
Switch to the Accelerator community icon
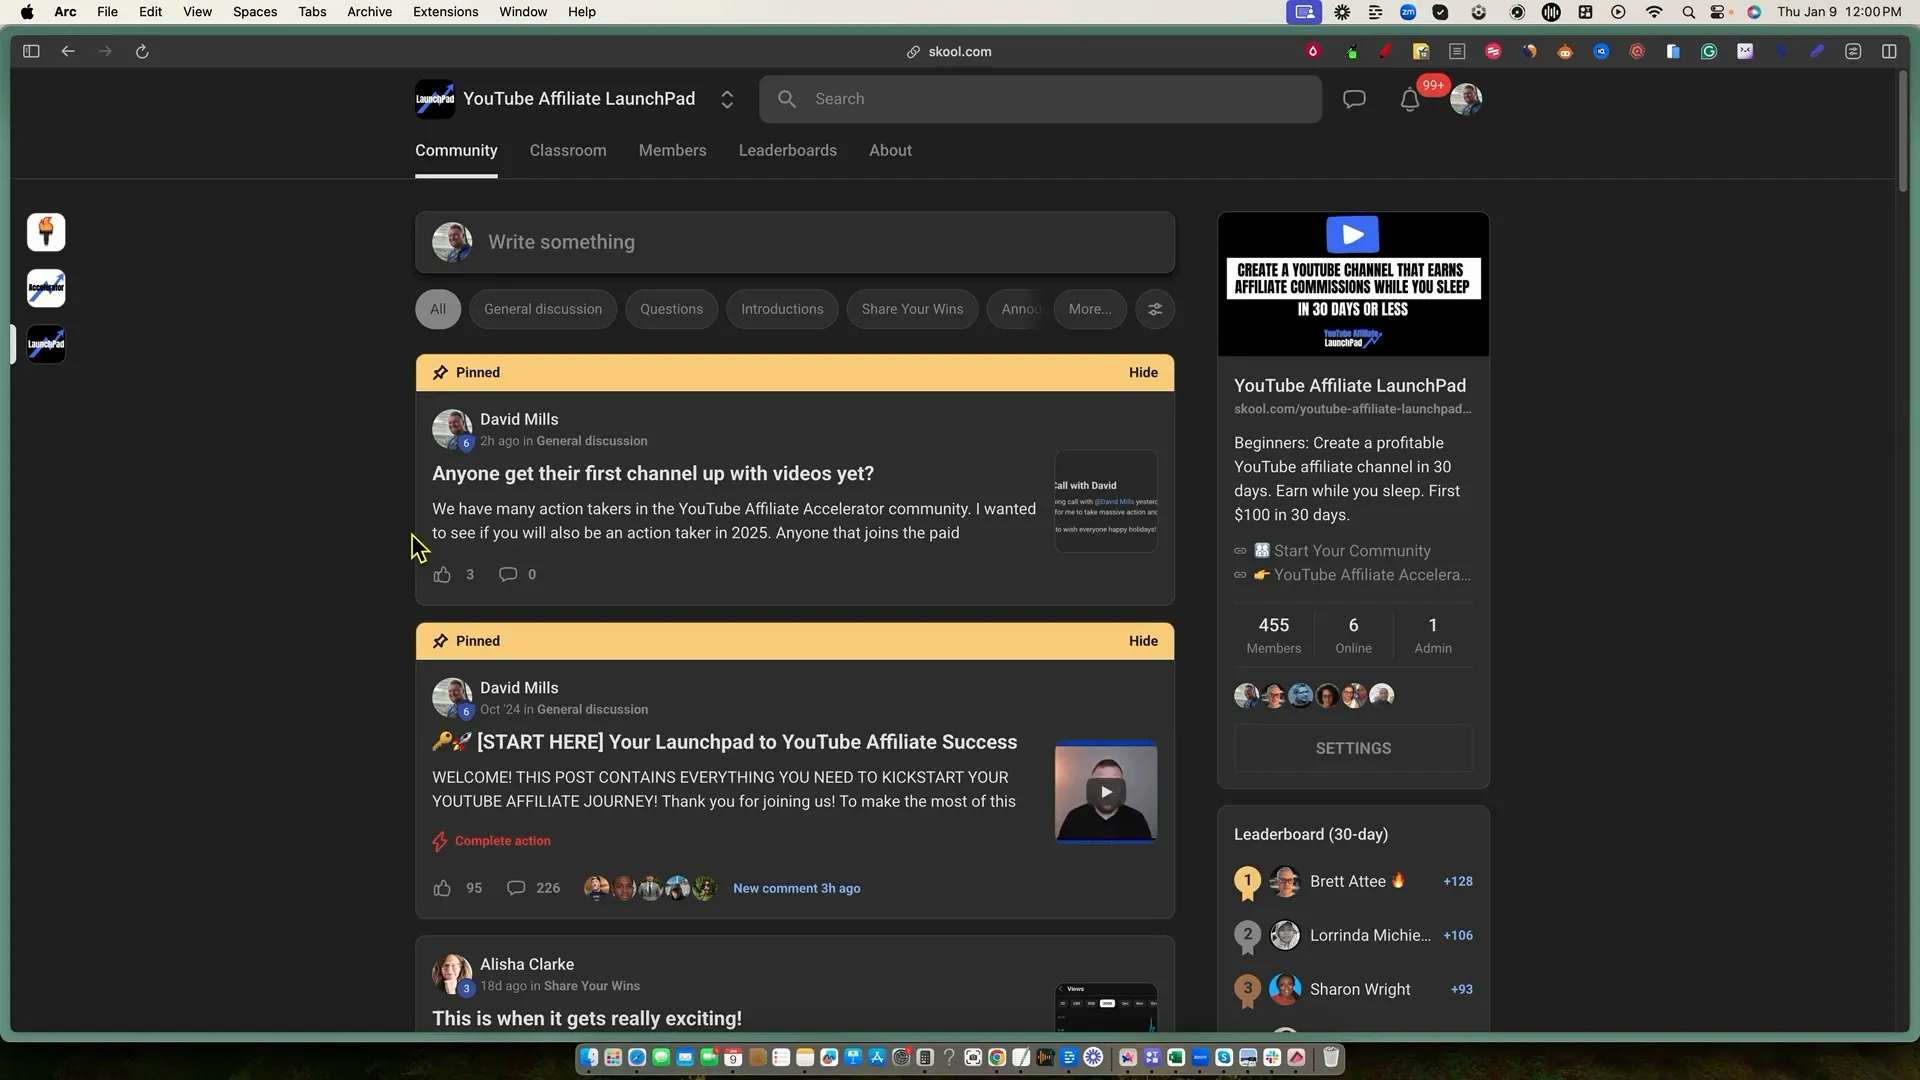46,288
